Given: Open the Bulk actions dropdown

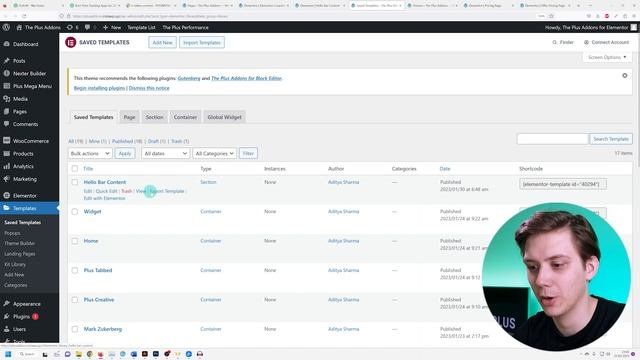Looking at the screenshot, I should (x=90, y=153).
